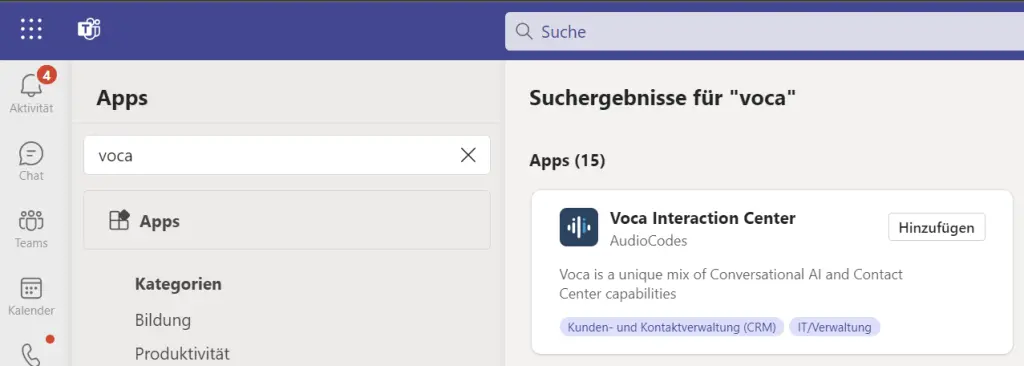Open Aktivität notifications bell
This screenshot has width=1024, height=366.
point(31,91)
